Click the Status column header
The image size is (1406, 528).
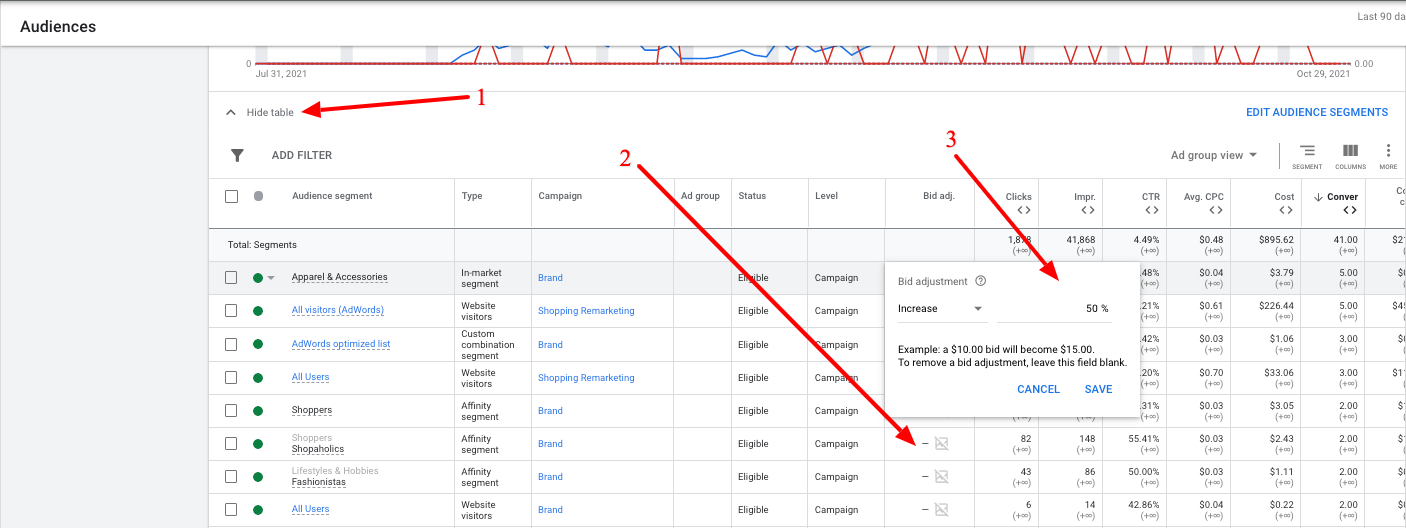click(x=752, y=196)
